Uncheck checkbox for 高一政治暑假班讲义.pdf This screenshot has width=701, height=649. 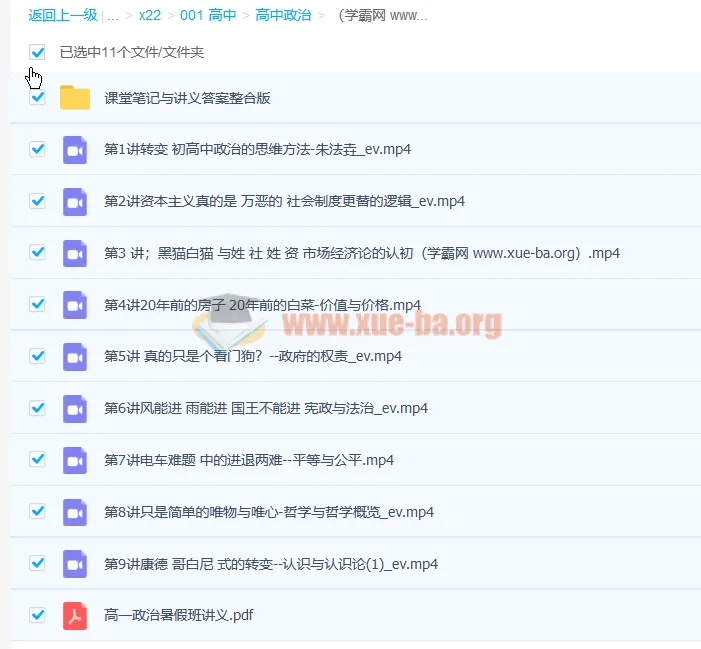37,615
